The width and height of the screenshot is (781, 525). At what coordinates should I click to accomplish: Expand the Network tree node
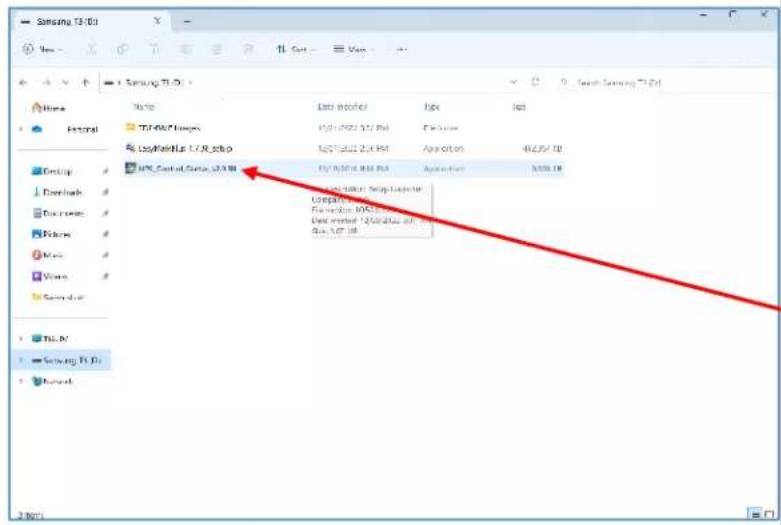click(x=21, y=382)
